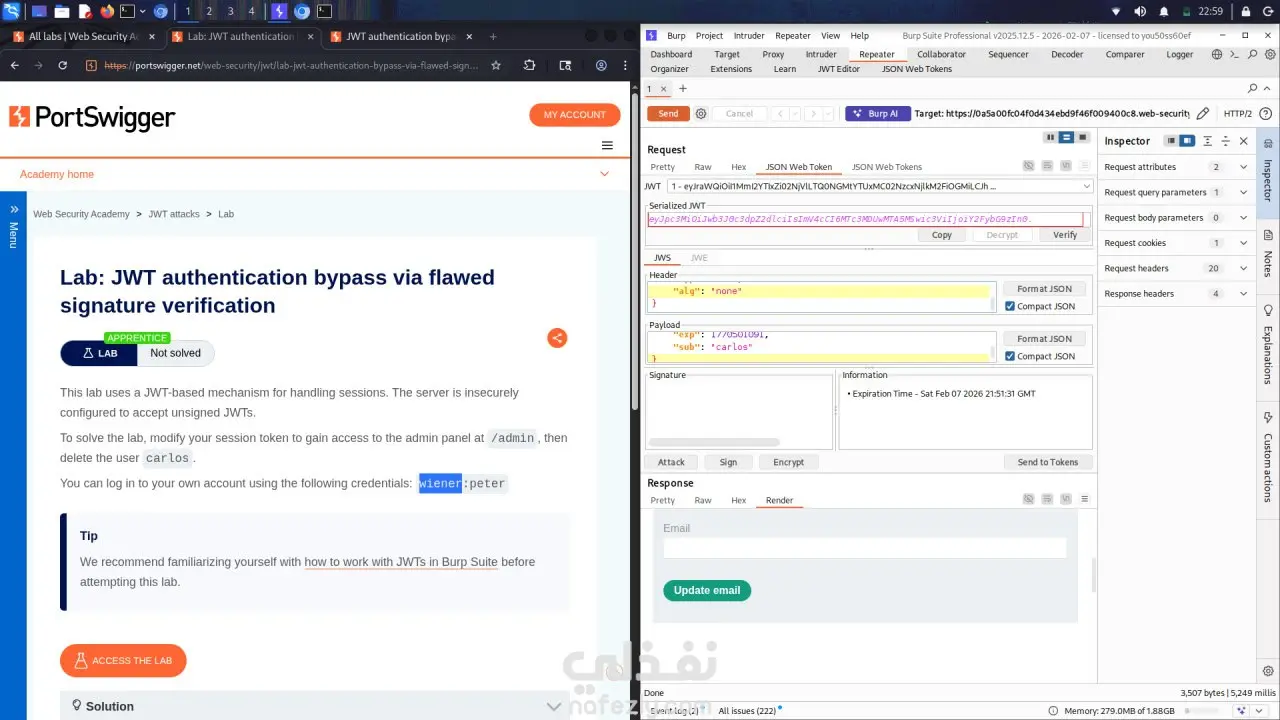Go back in Repeater request history
Screen dimensions: 1280x720
pos(781,114)
